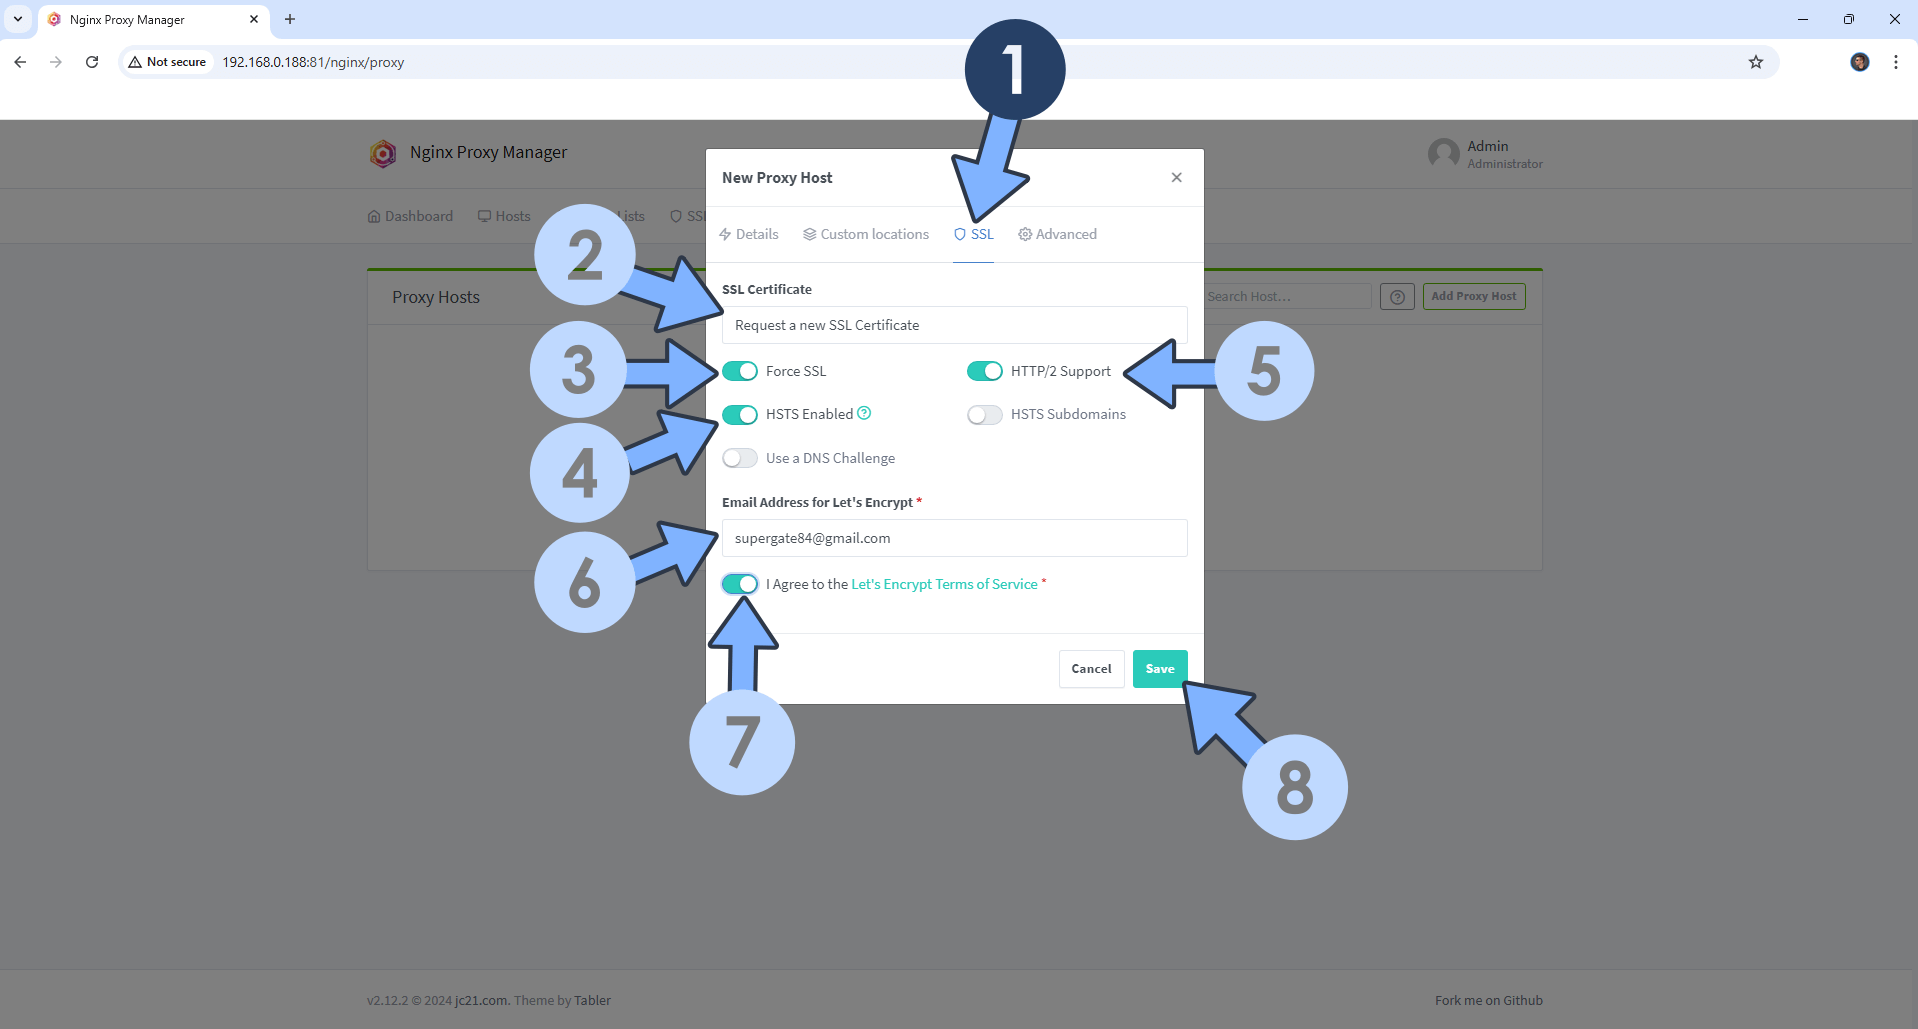The image size is (1918, 1029).
Task: Select the SSL tab
Action: point(973,234)
